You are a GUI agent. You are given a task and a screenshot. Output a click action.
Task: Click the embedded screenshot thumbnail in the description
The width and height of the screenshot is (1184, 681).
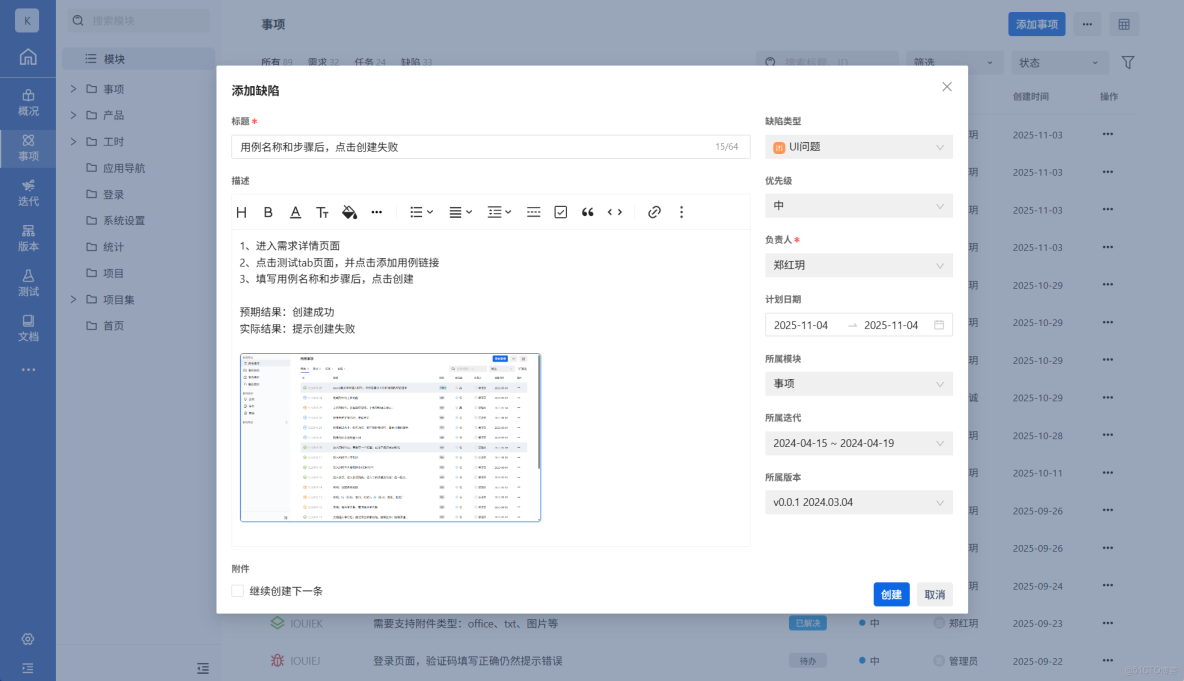point(389,437)
